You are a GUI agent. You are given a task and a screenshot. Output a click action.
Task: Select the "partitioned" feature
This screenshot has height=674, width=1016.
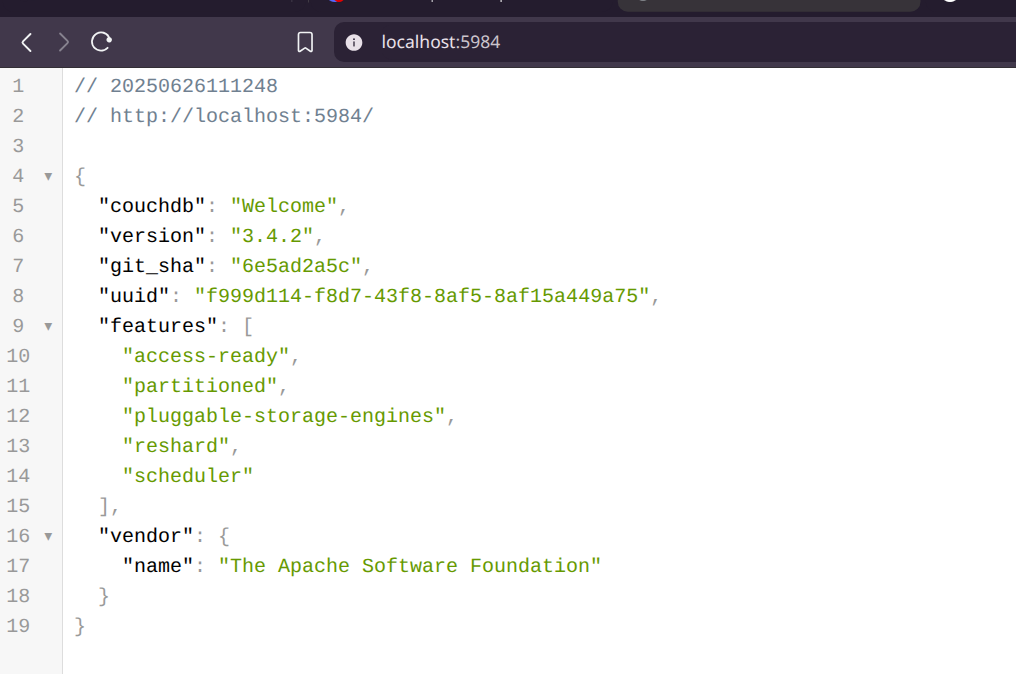(200, 386)
